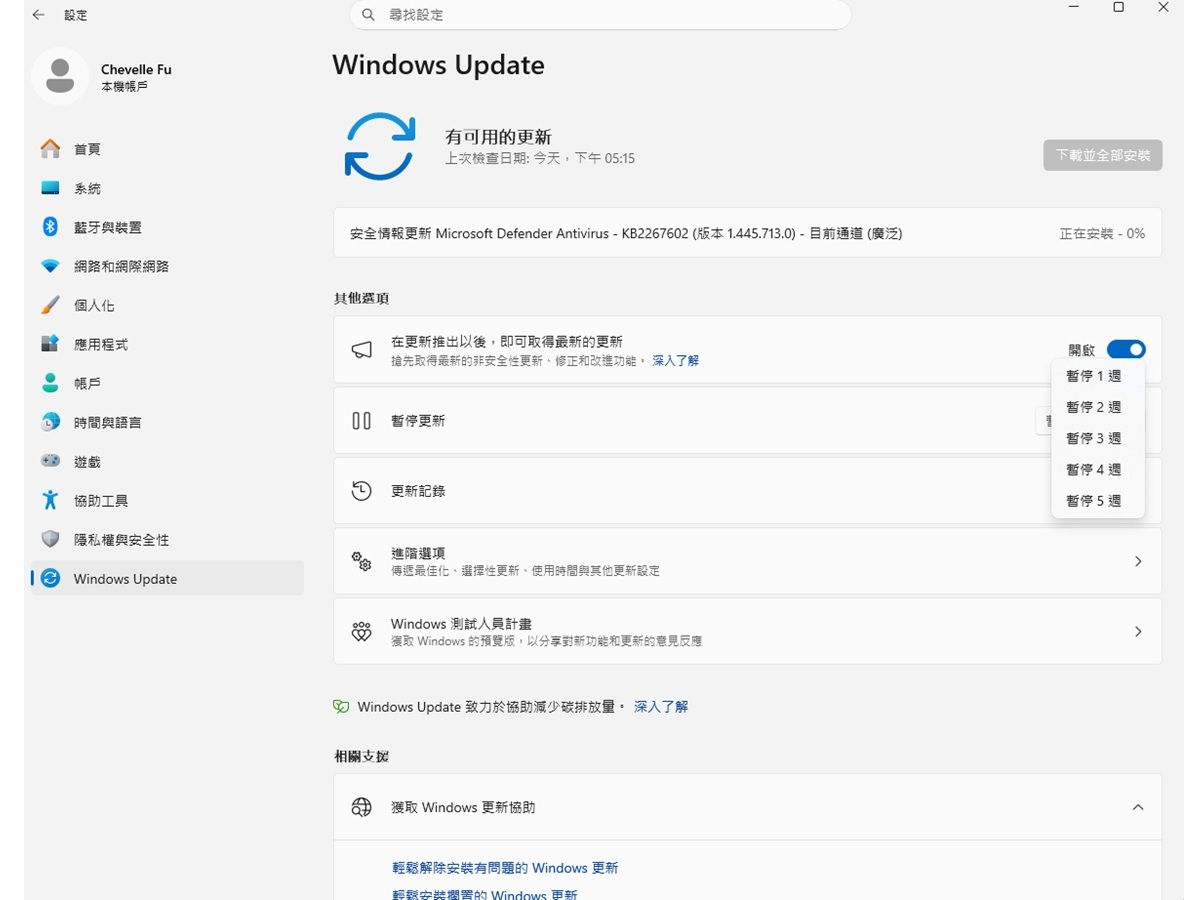Viewport: 1200px width, 900px height.
Task: Choose 暫停 1 週 from dropdown
Action: click(x=1098, y=376)
